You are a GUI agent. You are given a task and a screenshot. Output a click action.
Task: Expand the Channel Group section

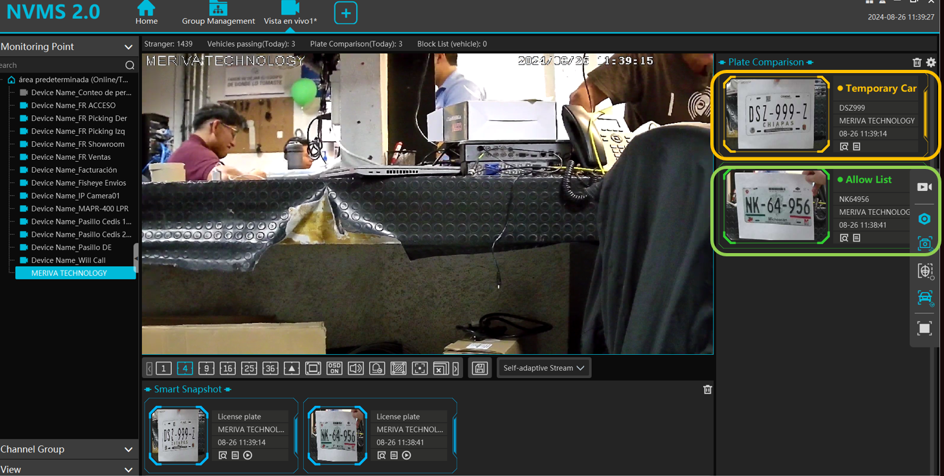[x=128, y=450]
